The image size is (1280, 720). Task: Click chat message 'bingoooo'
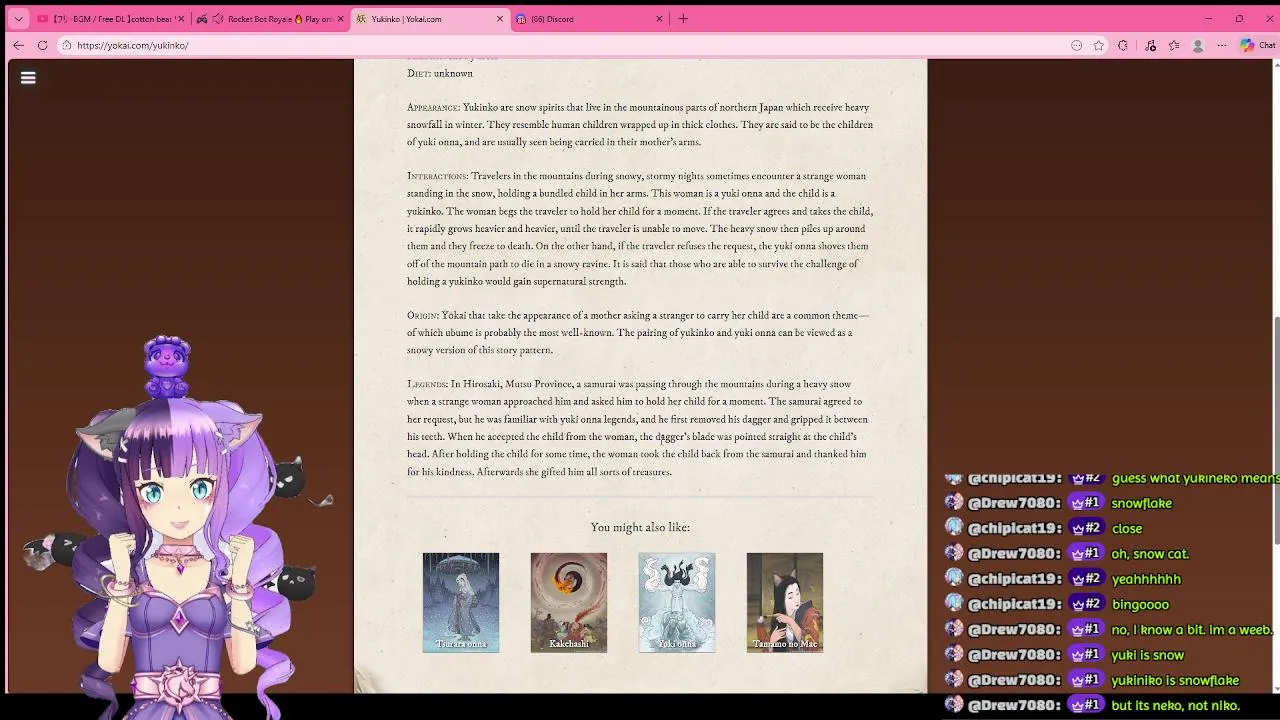pos(1140,604)
